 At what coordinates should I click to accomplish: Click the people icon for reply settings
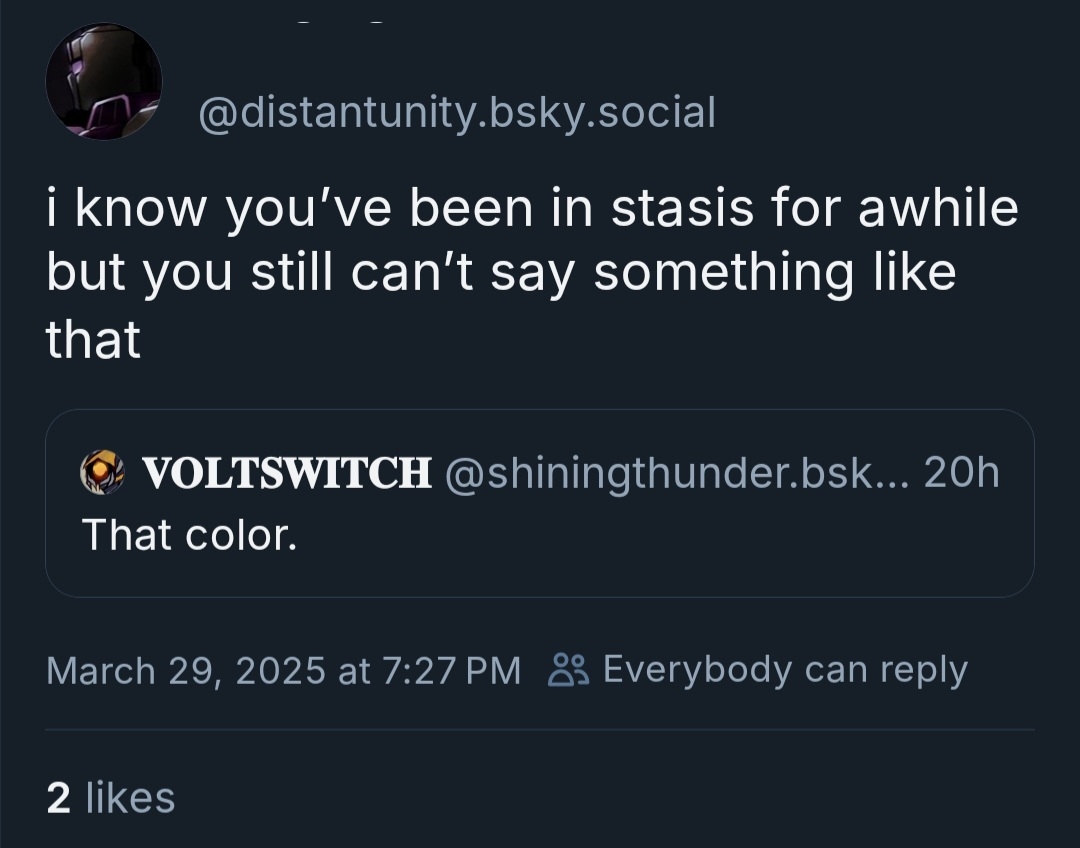click(x=568, y=669)
